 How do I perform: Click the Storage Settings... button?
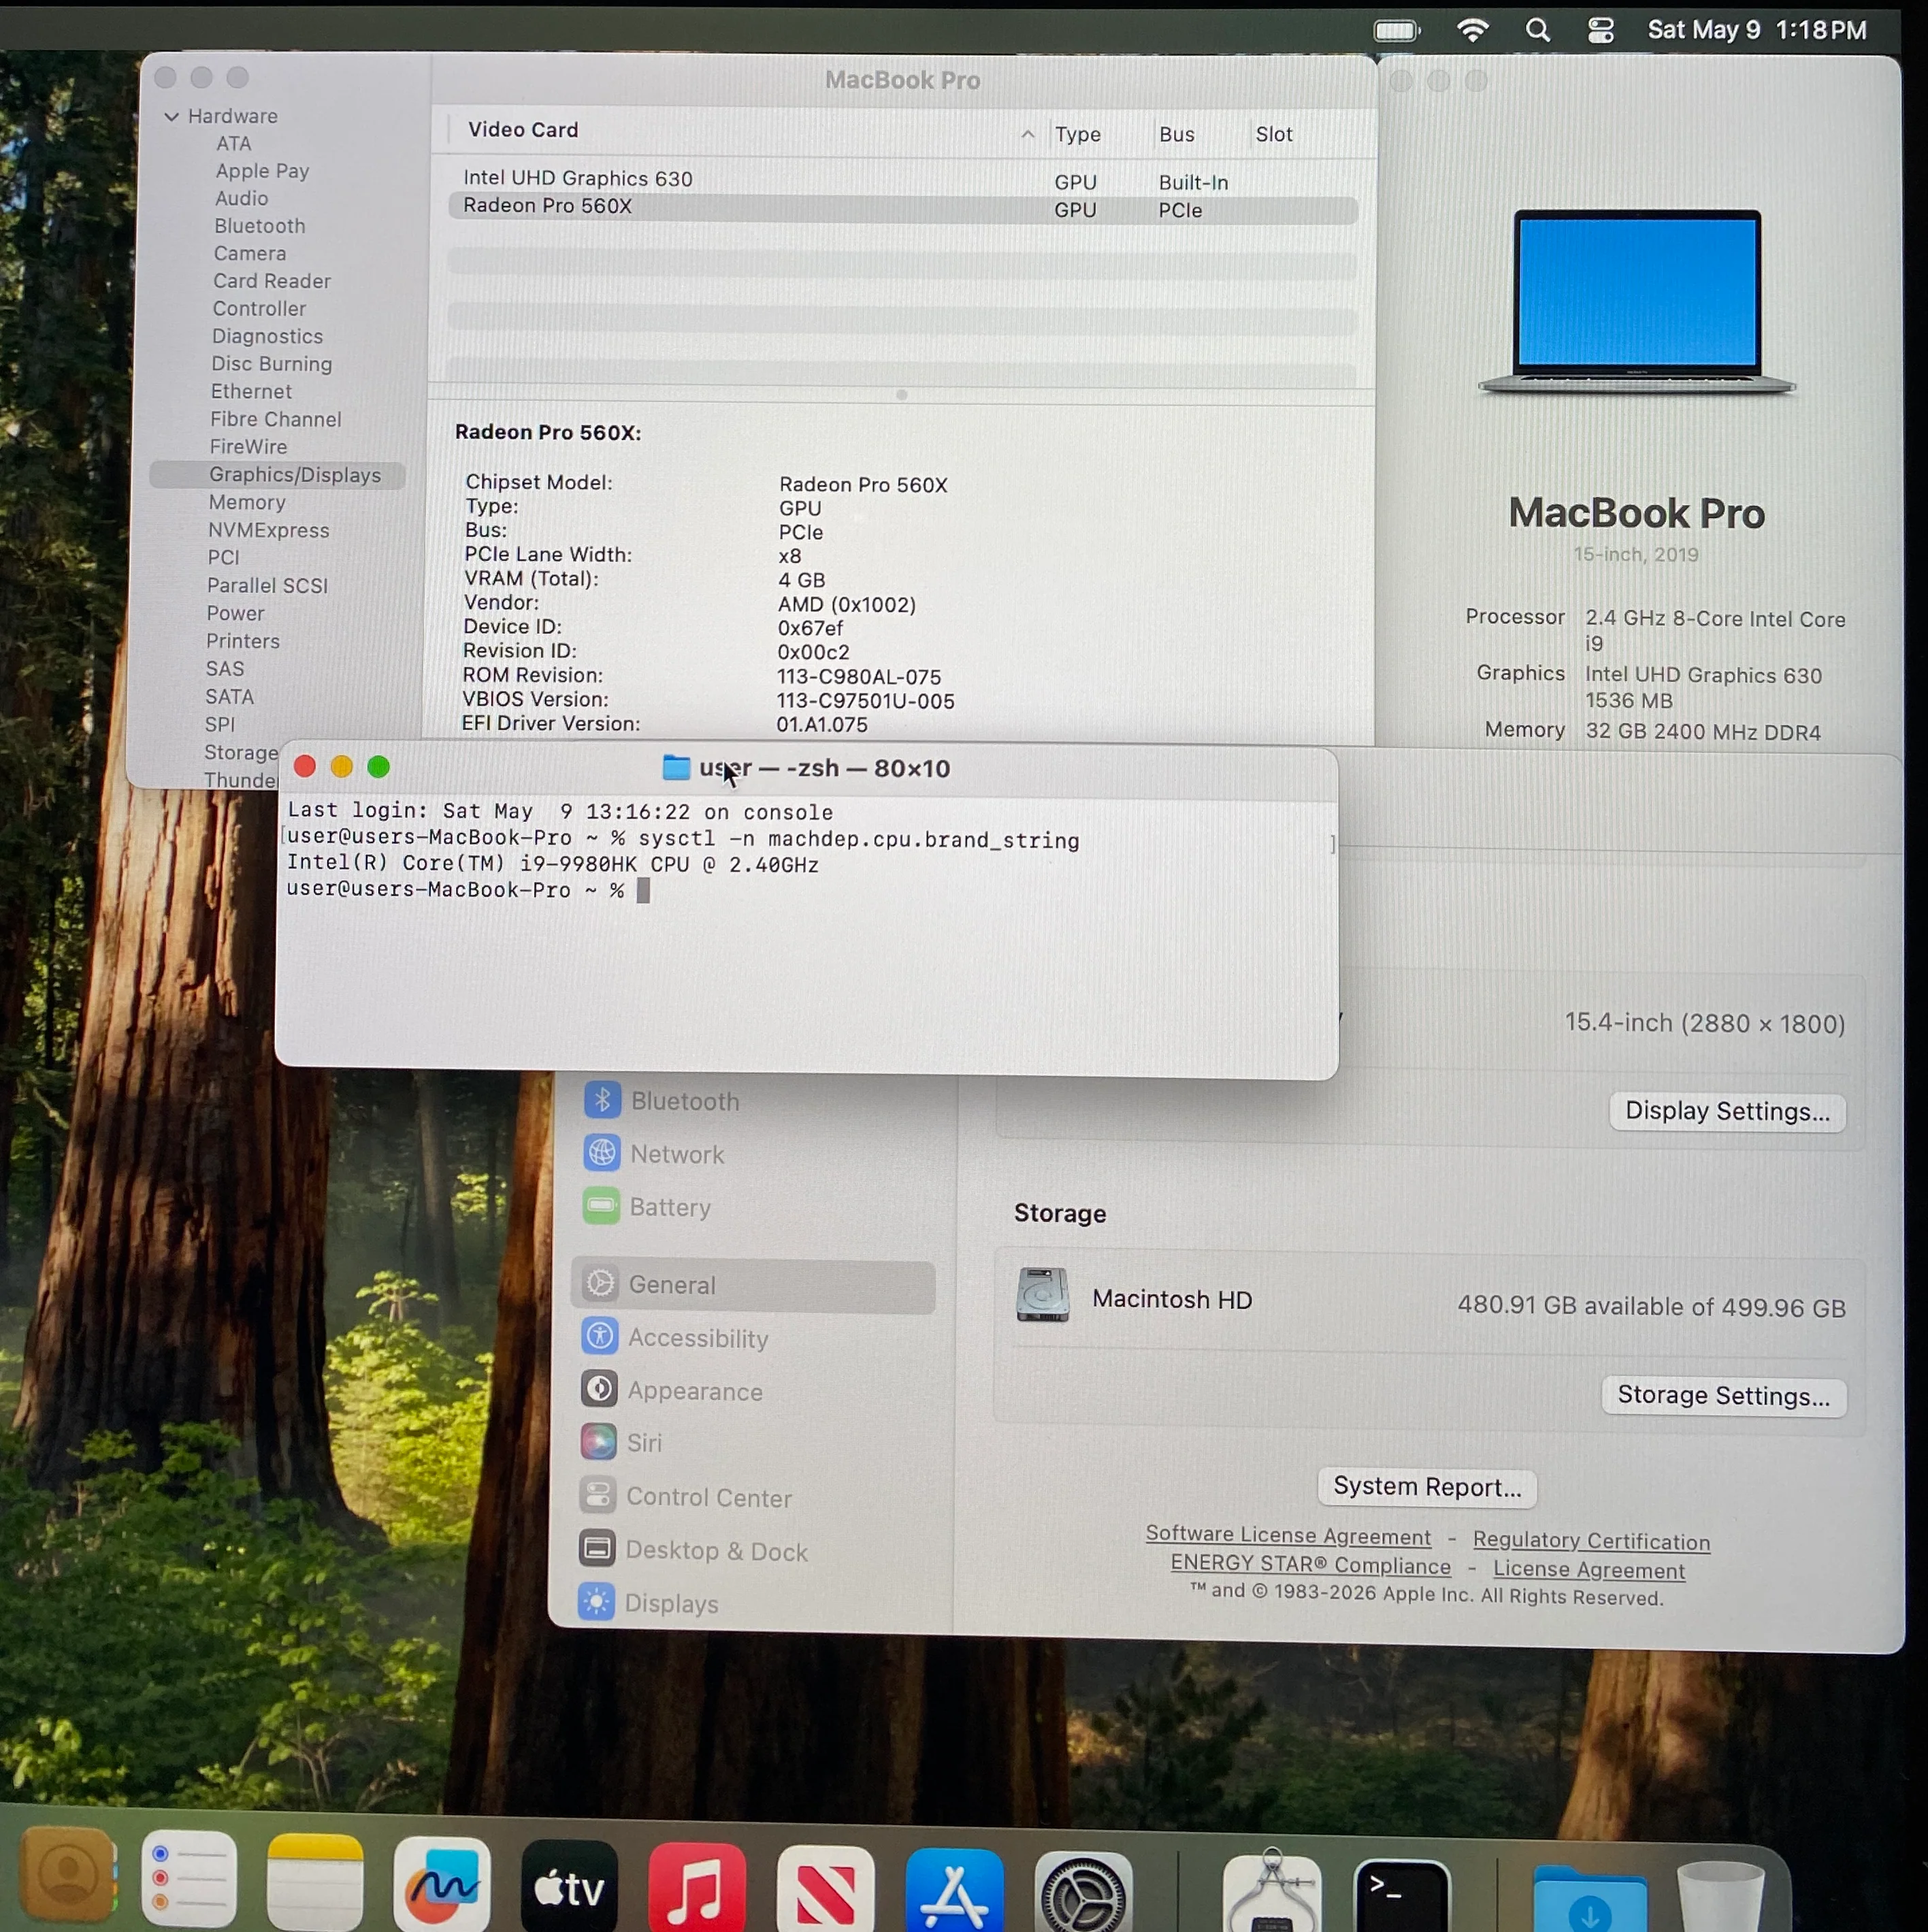1724,1395
